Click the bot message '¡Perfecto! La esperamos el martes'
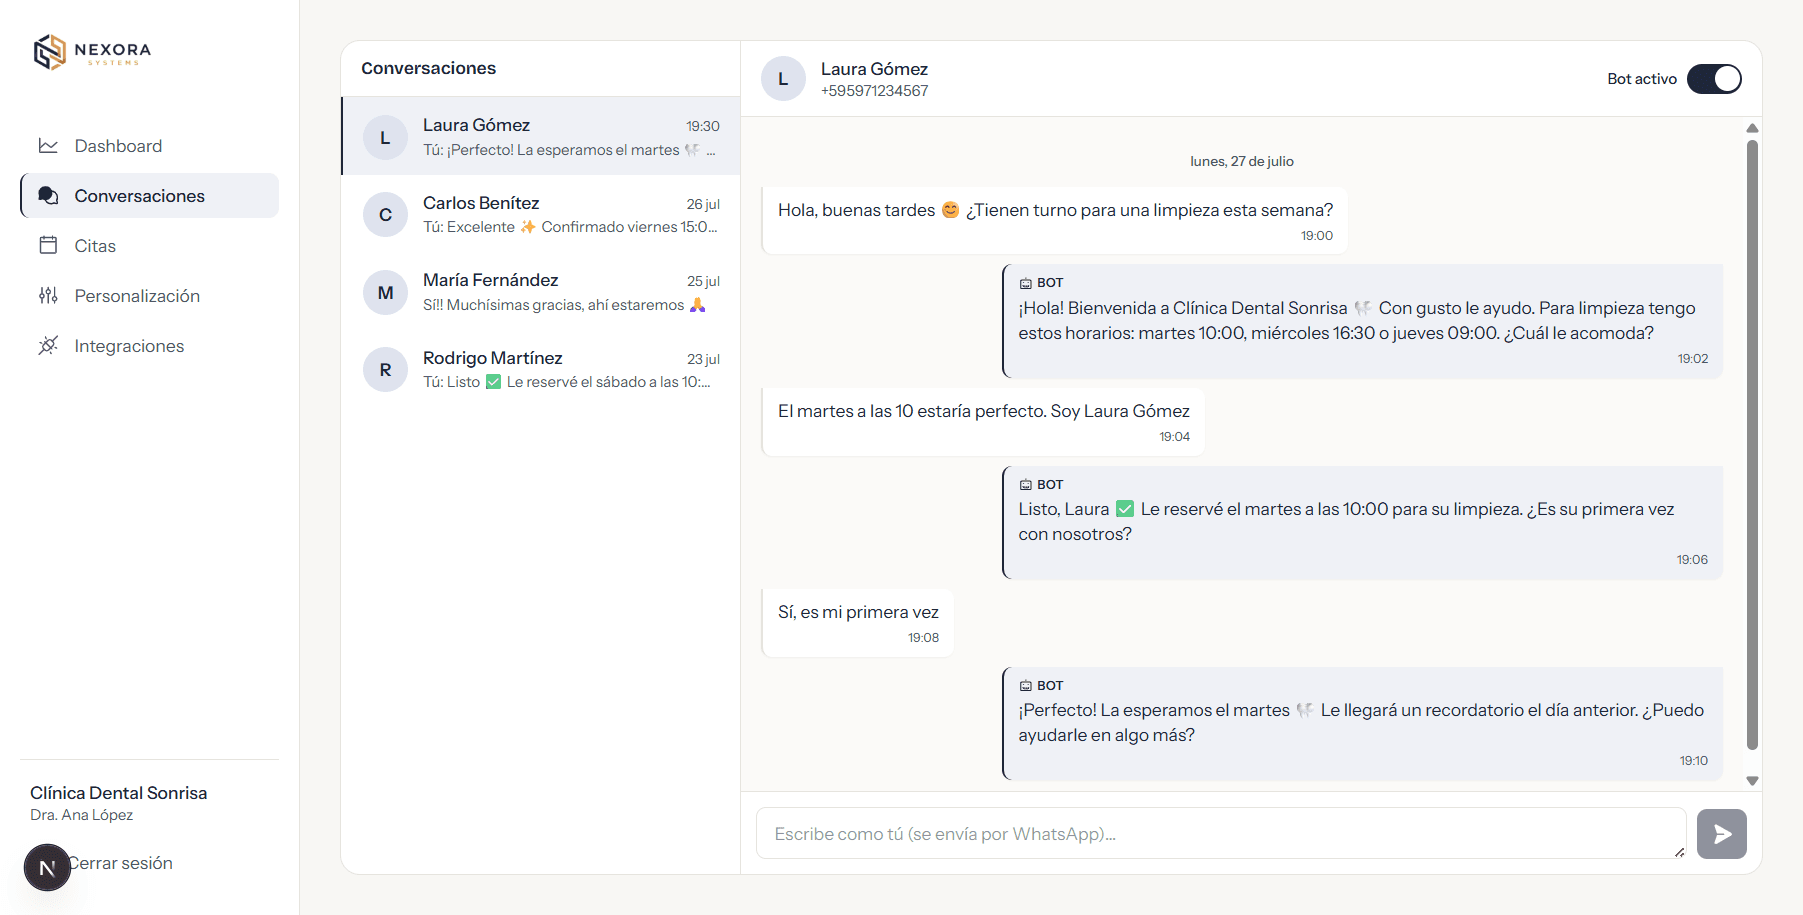Screen dimensions: 1803x915 click(x=1362, y=723)
